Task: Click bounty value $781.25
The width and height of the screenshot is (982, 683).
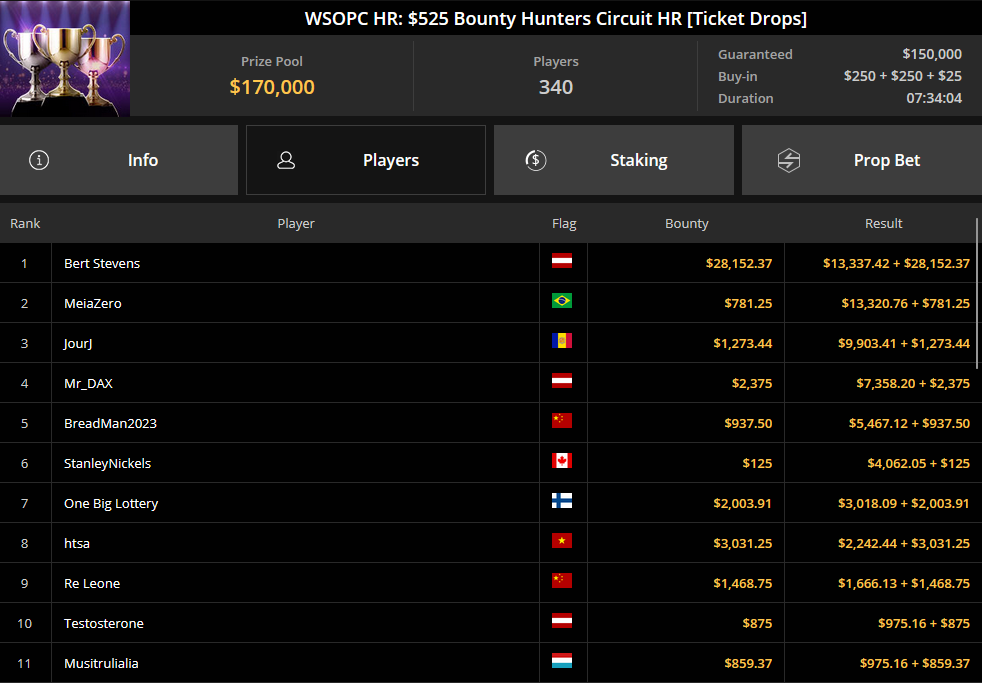Action: [x=748, y=304]
